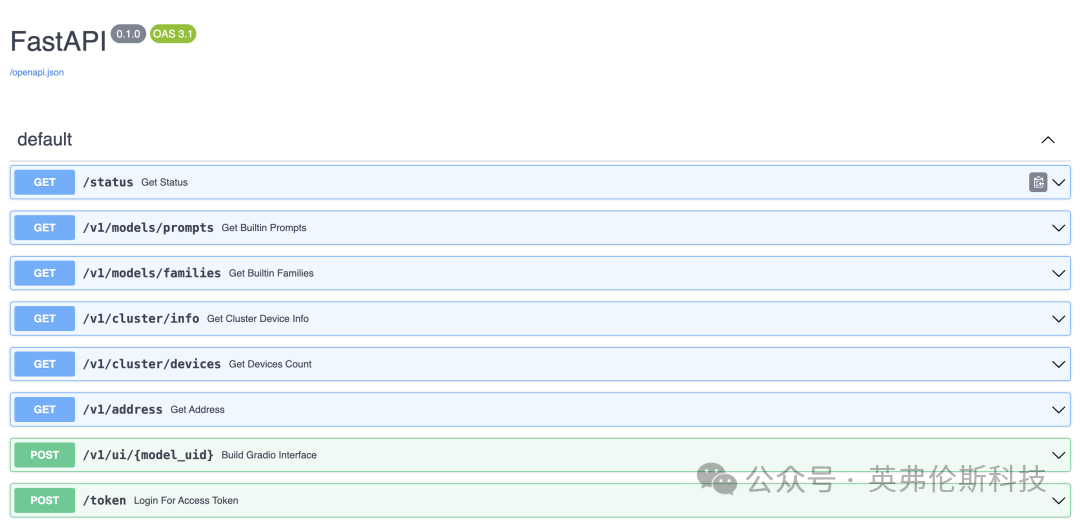Expand the /v1/models/prompts chevron

point(1059,228)
